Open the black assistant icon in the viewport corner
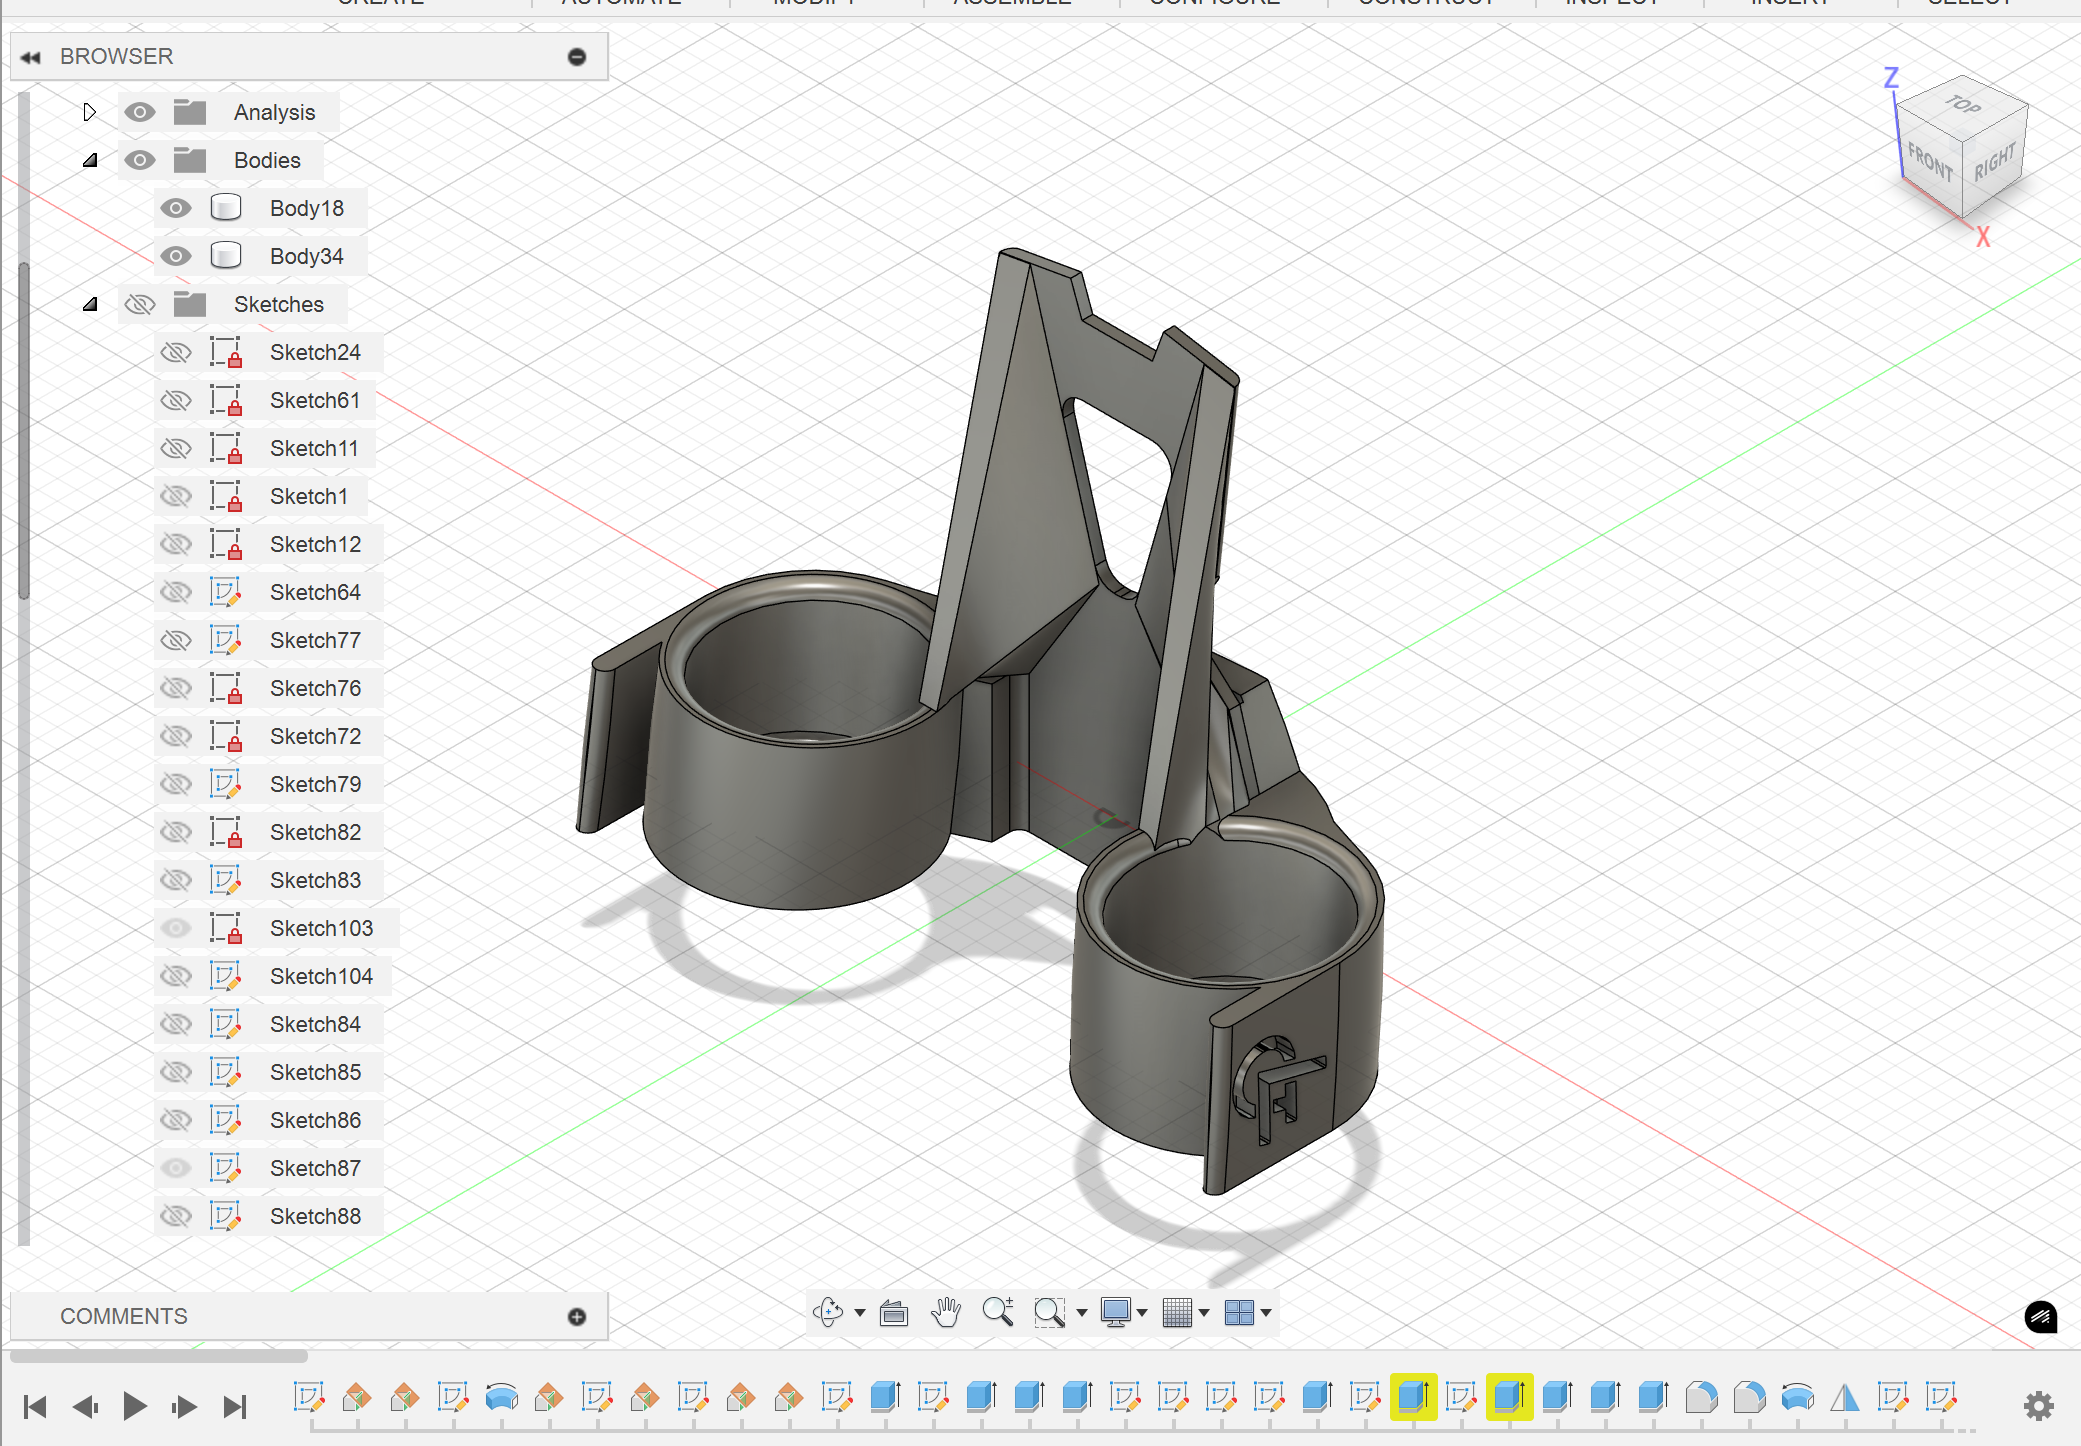 click(x=2041, y=1317)
